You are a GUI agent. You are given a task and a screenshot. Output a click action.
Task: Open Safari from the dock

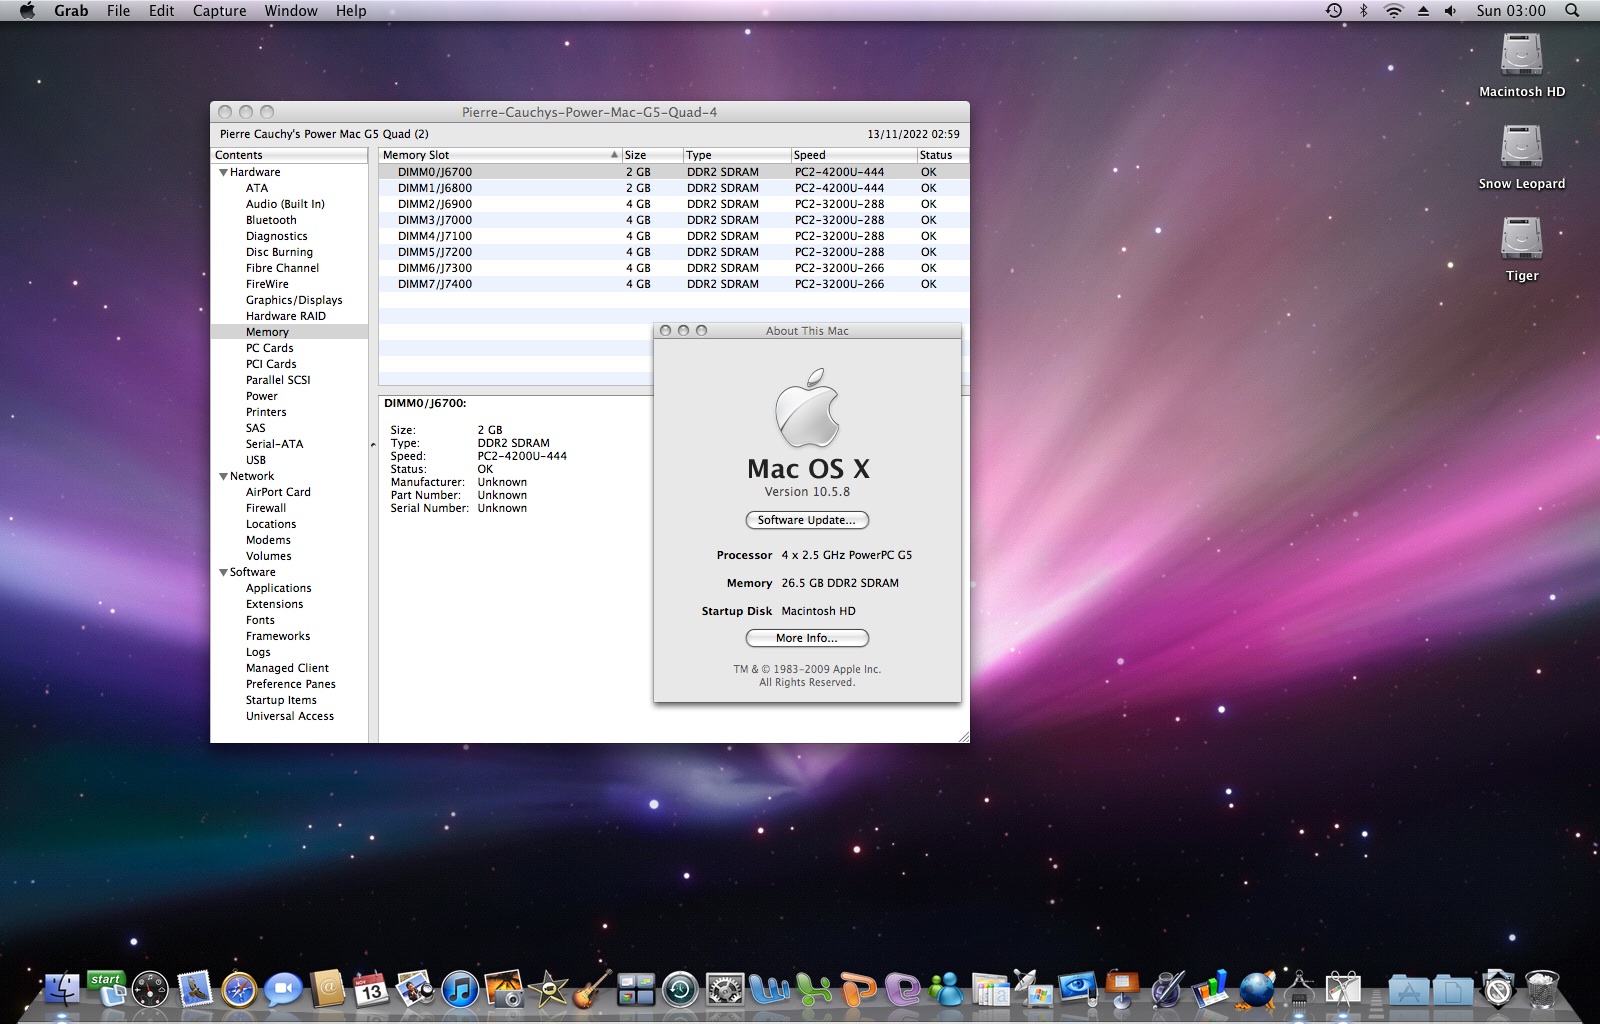[240, 990]
